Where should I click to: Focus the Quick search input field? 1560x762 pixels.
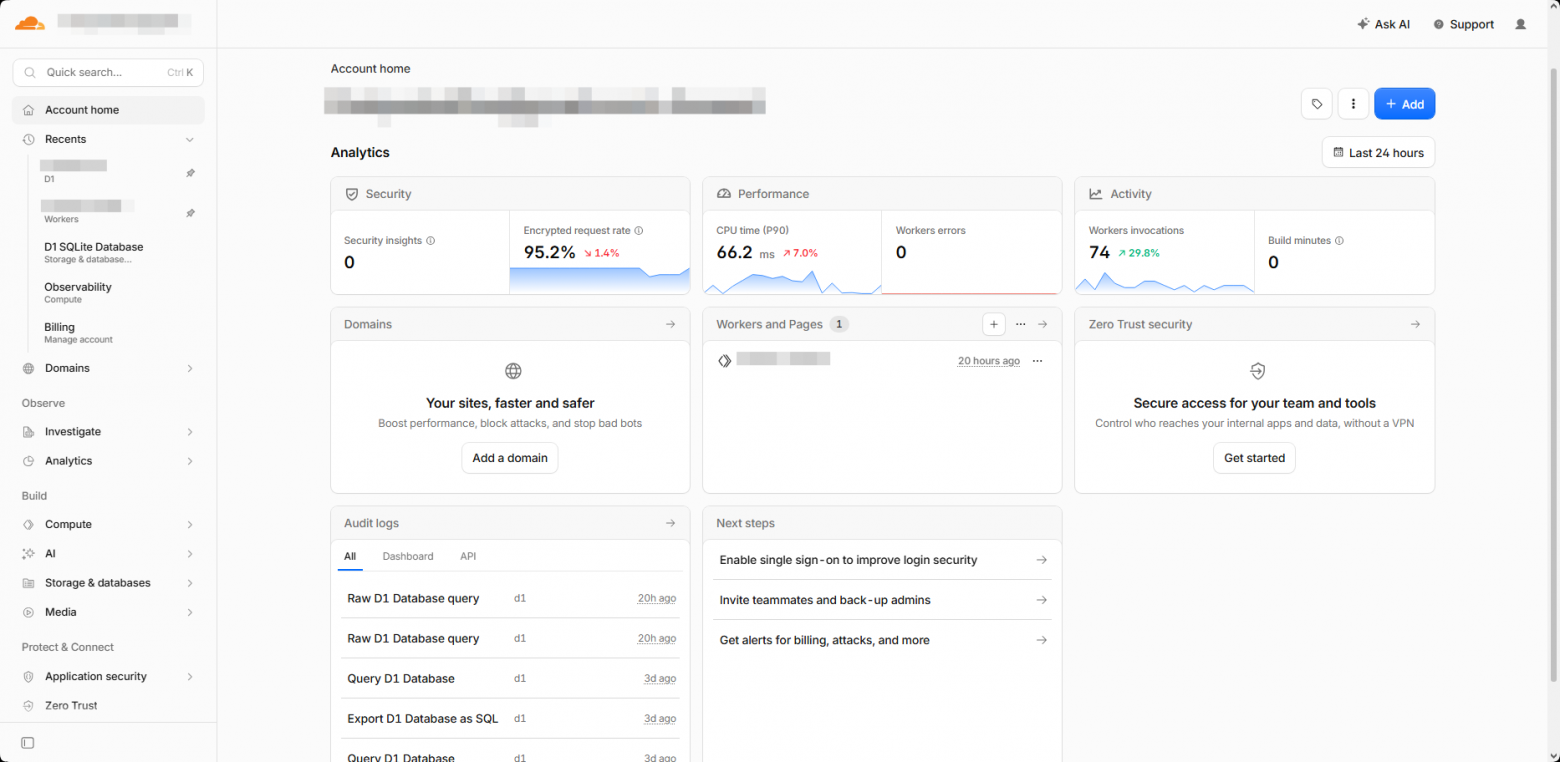(108, 72)
